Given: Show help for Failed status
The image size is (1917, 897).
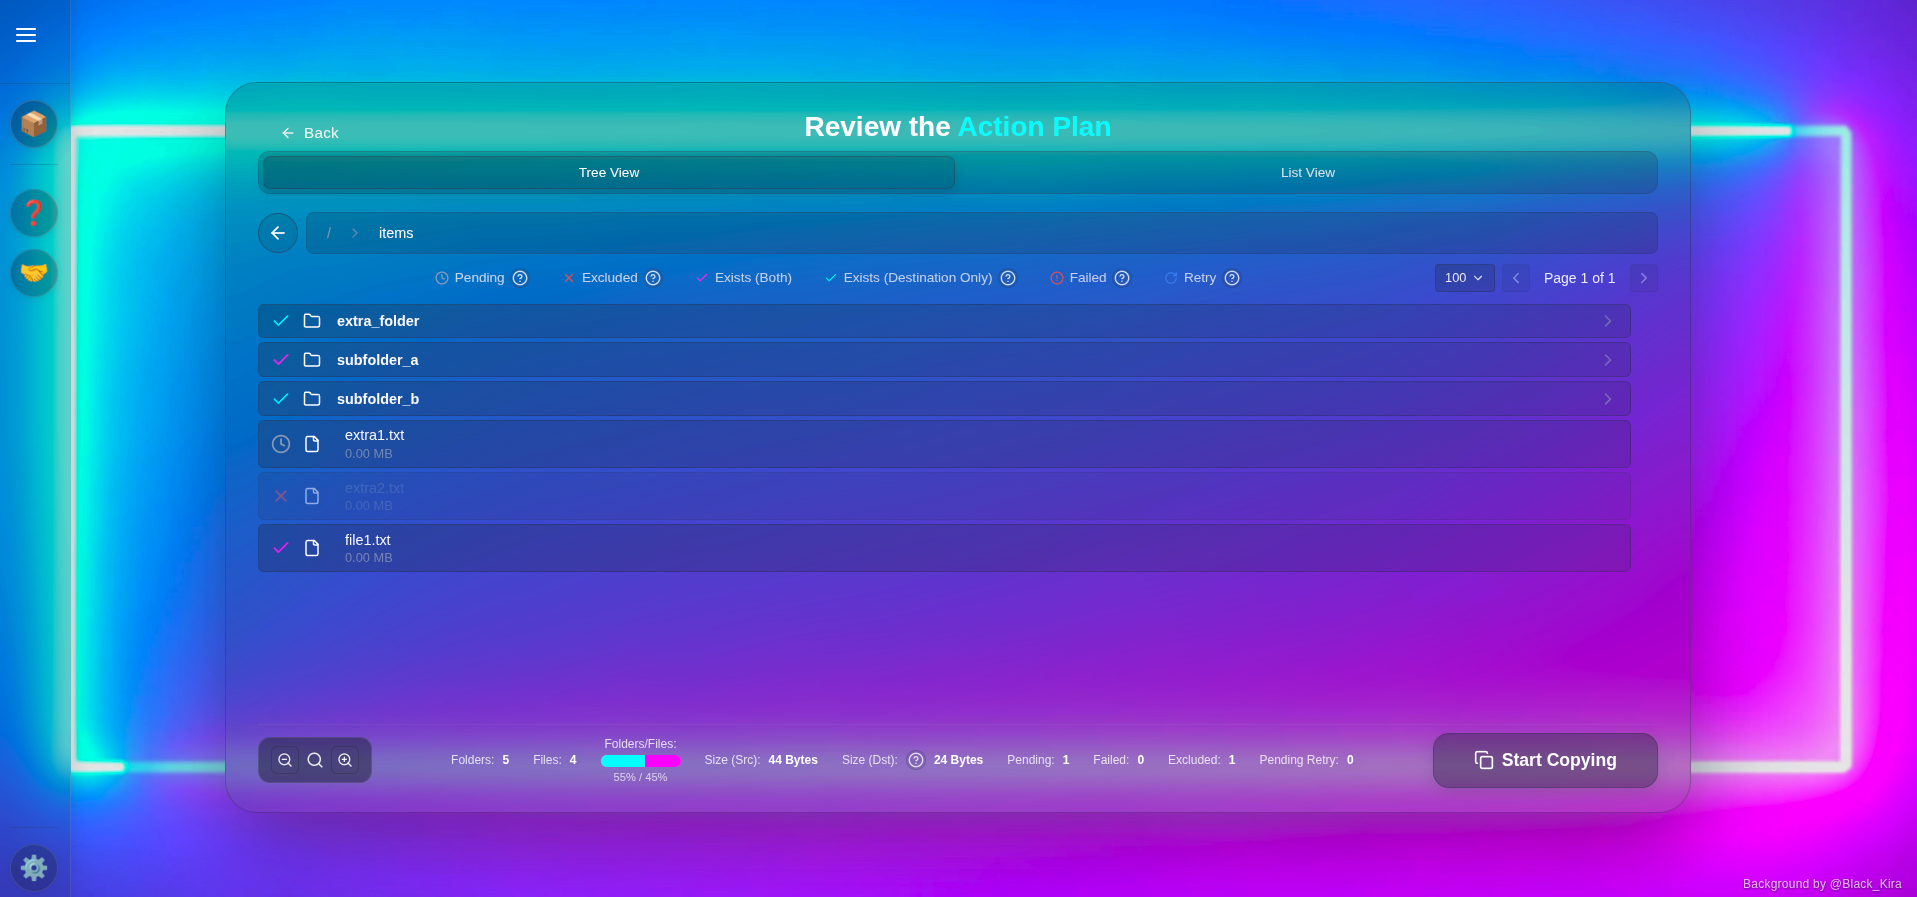Looking at the screenshot, I should point(1122,278).
